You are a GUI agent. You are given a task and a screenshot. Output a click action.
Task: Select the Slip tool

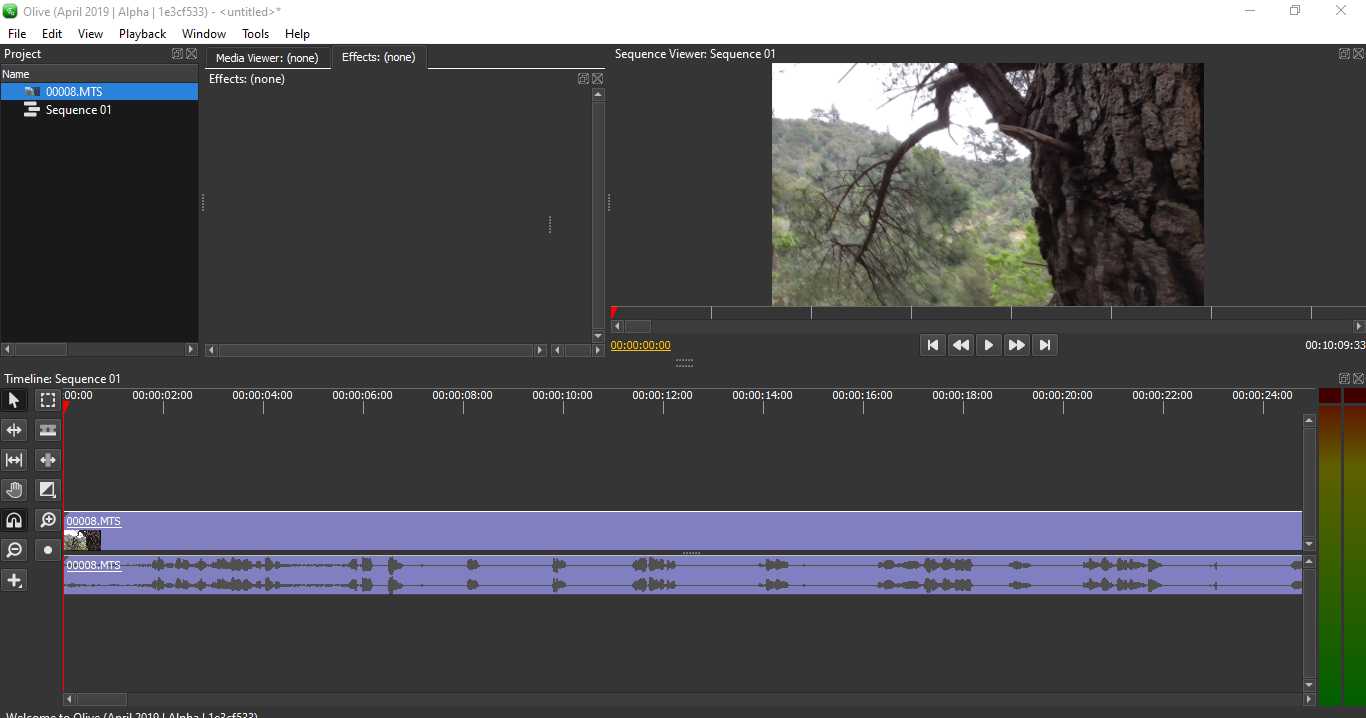pyautogui.click(x=14, y=460)
